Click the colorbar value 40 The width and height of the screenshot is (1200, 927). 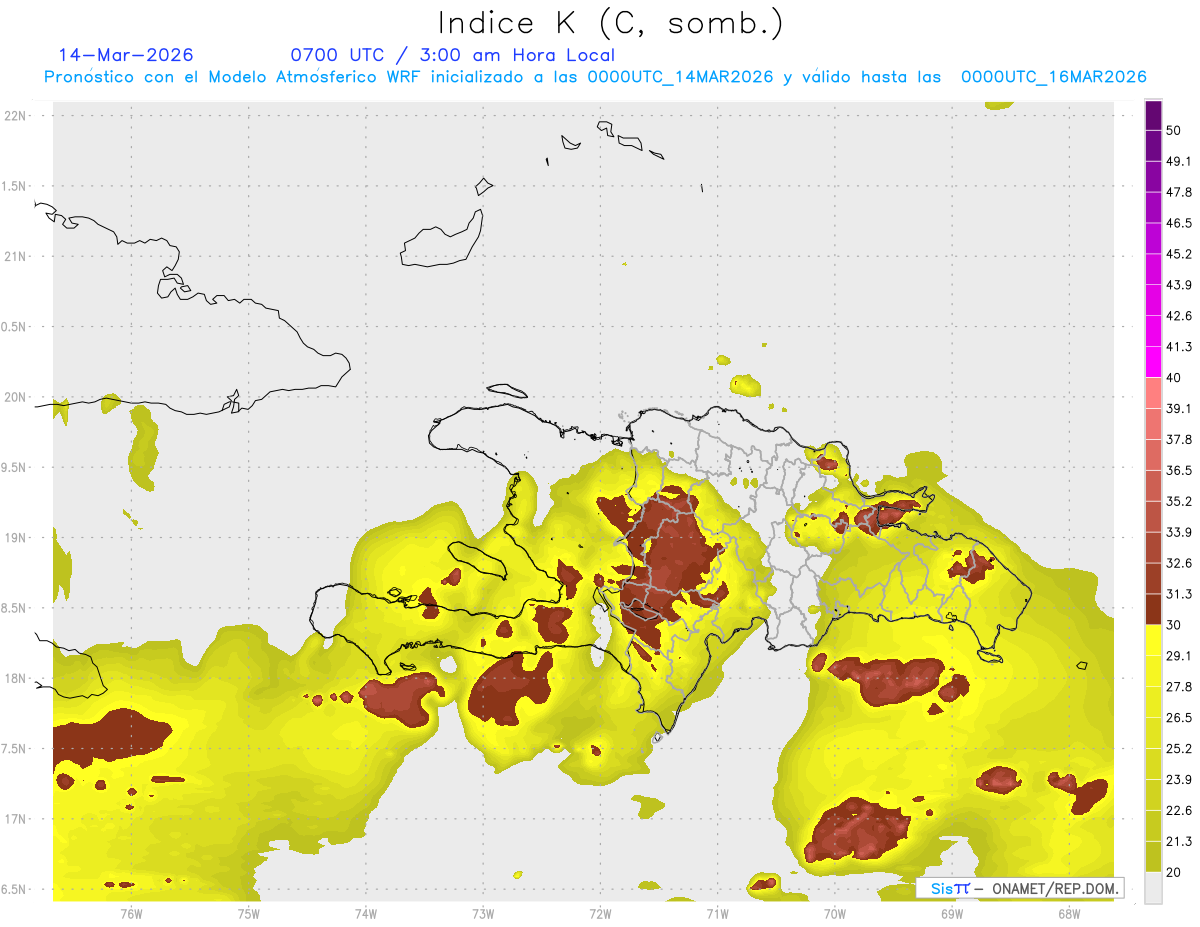click(x=1176, y=378)
